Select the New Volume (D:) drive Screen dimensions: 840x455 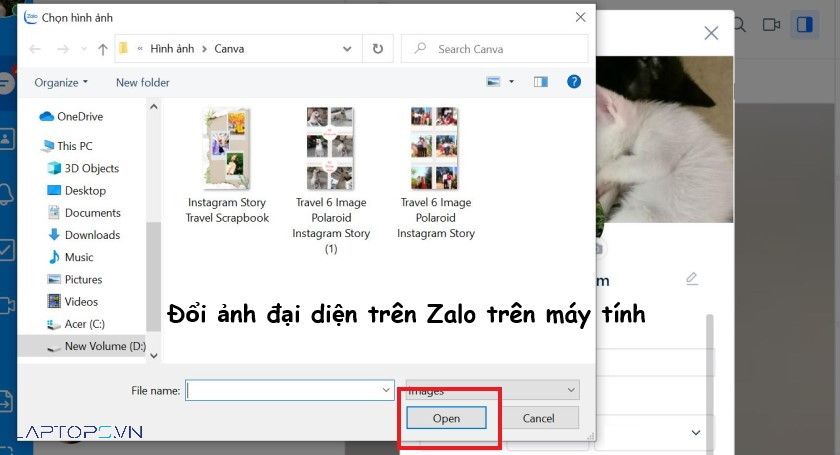click(x=81, y=346)
